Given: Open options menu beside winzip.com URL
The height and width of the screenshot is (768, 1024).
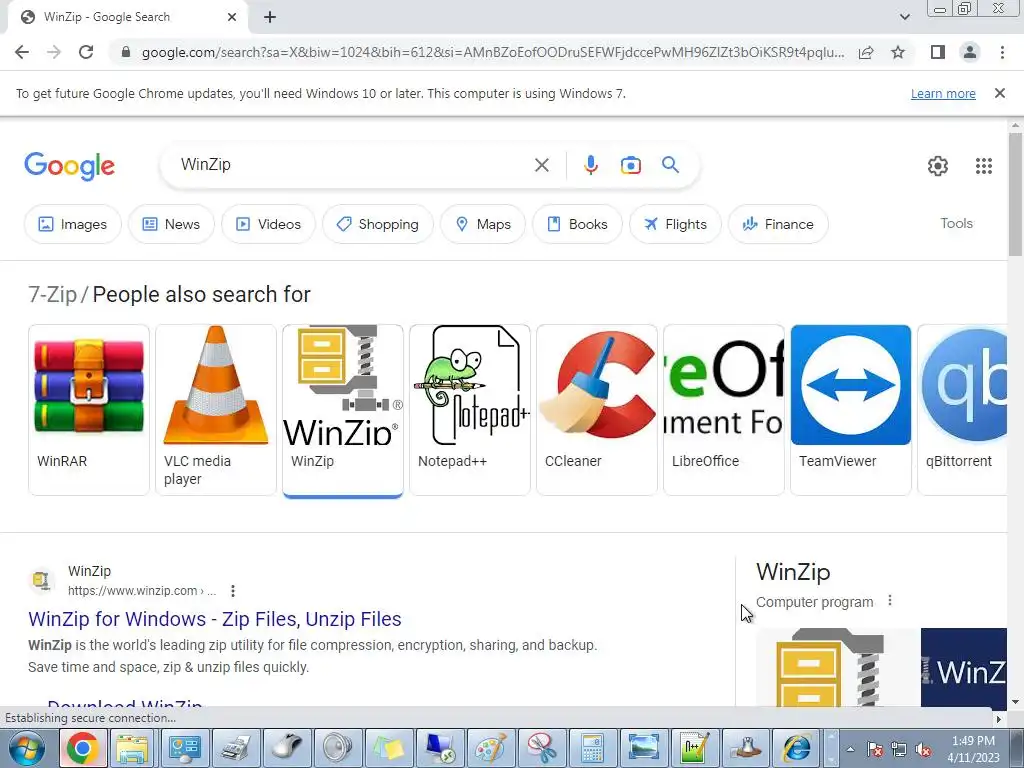Looking at the screenshot, I should point(233,591).
